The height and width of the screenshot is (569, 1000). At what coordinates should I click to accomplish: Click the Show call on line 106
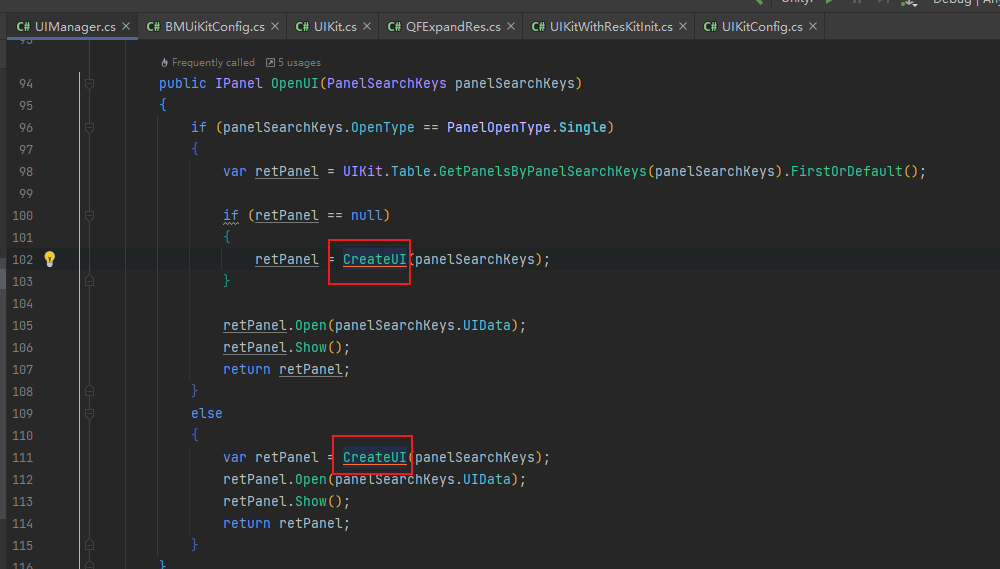click(311, 348)
